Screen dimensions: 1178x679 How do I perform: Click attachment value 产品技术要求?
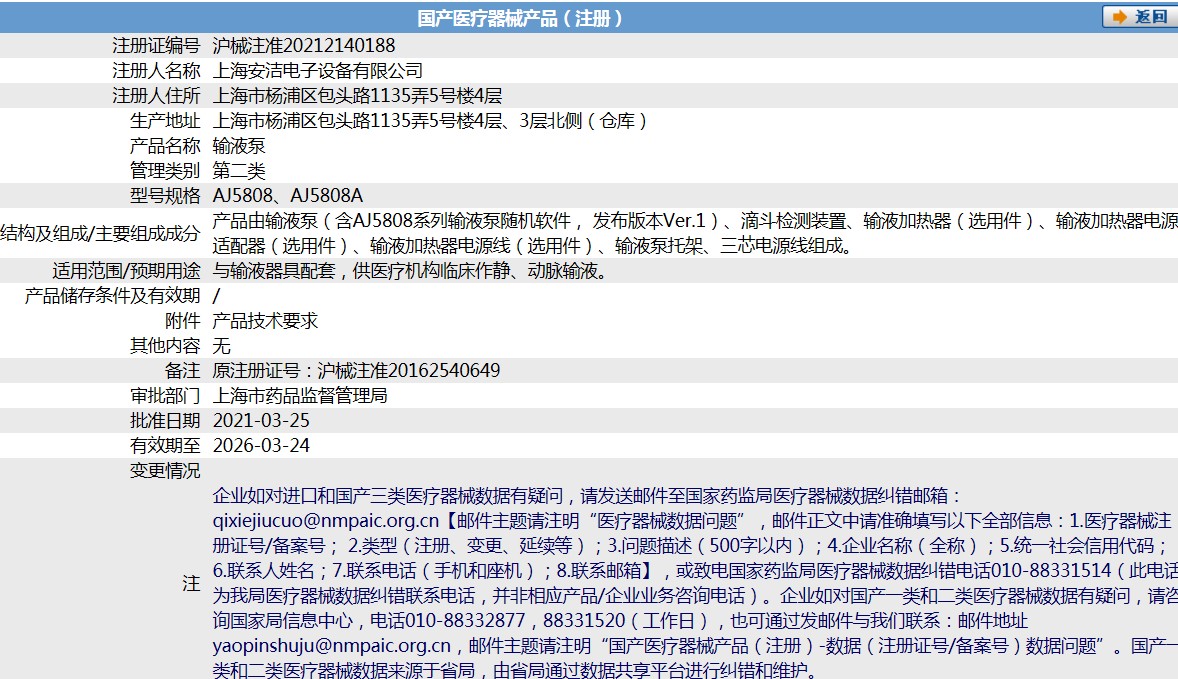265,321
